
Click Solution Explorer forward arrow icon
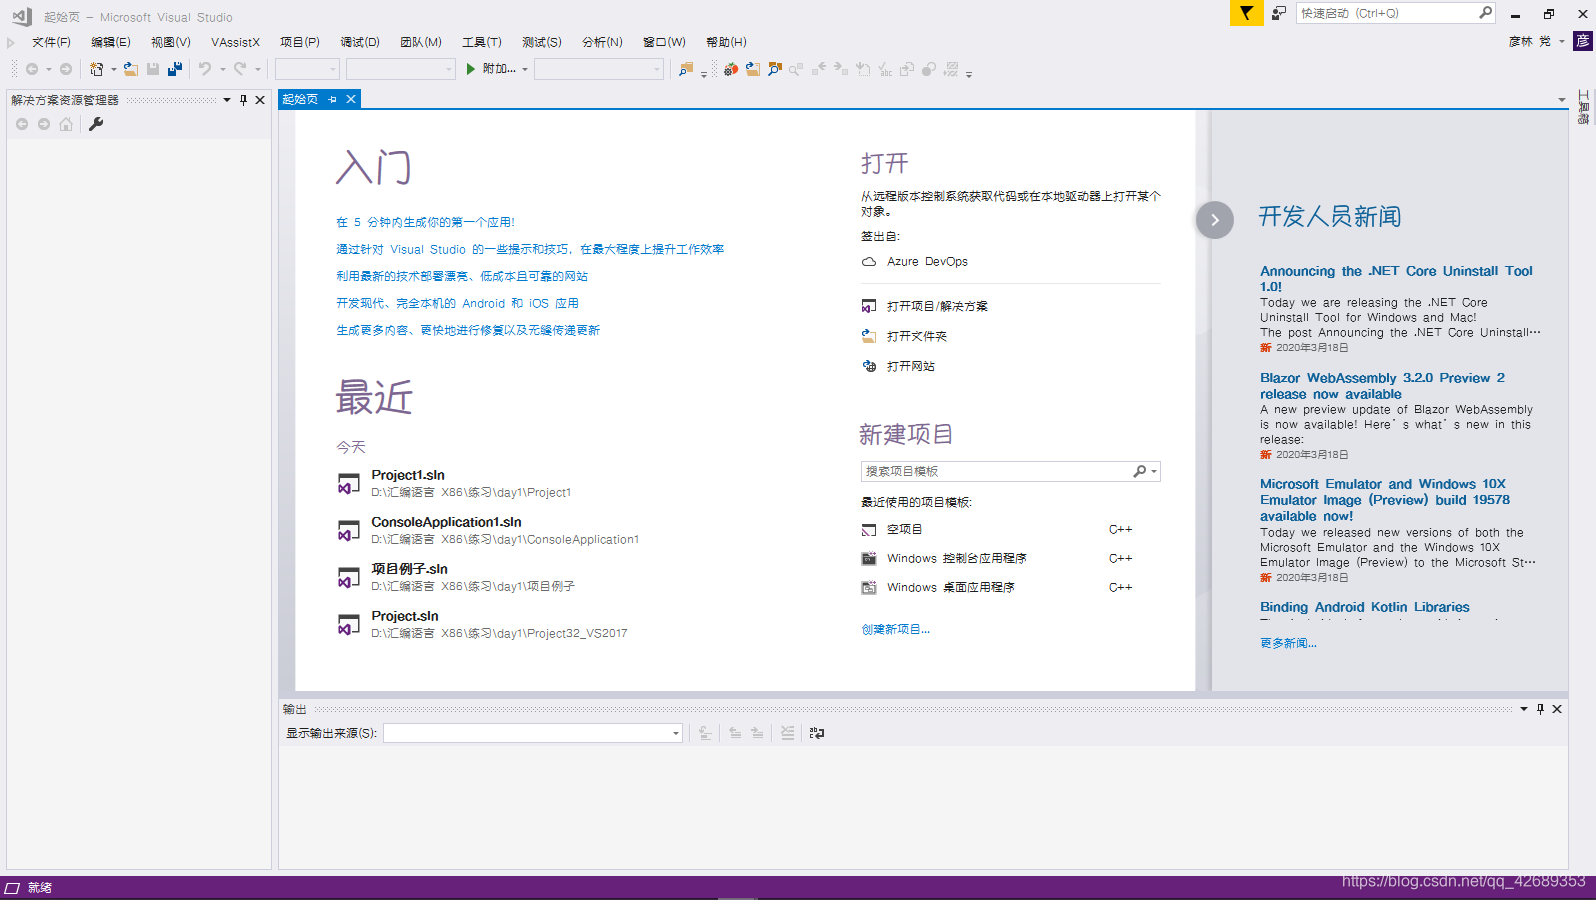(44, 124)
